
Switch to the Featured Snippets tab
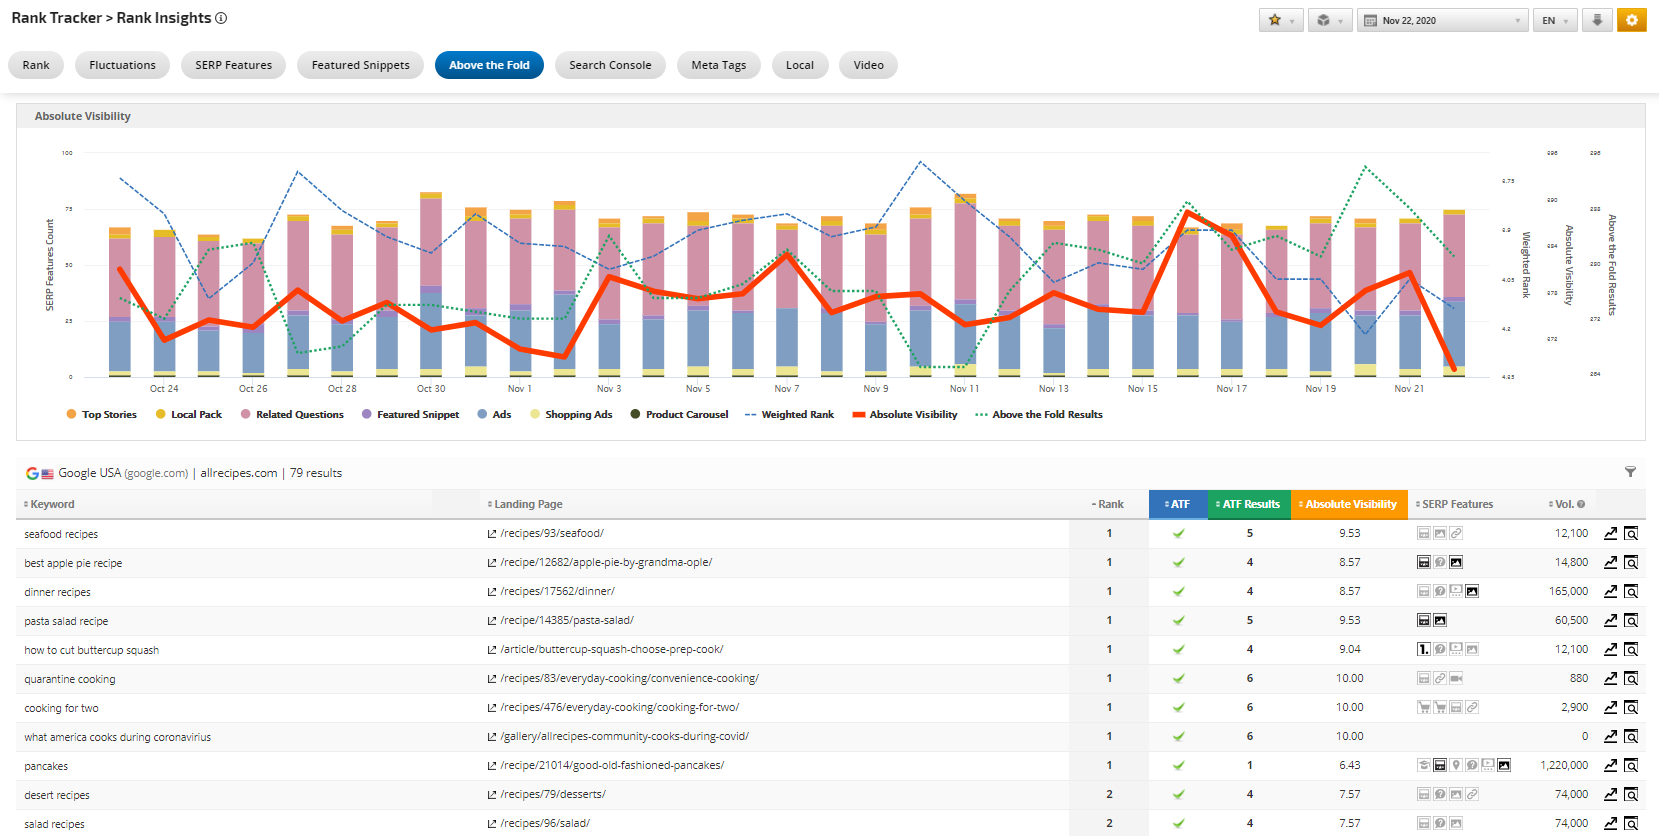360,65
